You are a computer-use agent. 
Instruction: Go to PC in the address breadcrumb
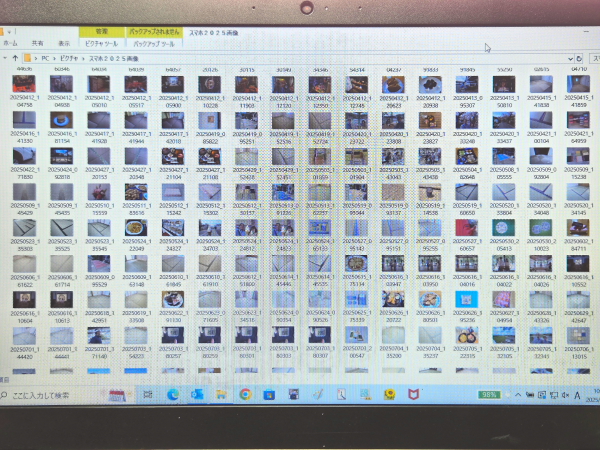(x=48, y=58)
